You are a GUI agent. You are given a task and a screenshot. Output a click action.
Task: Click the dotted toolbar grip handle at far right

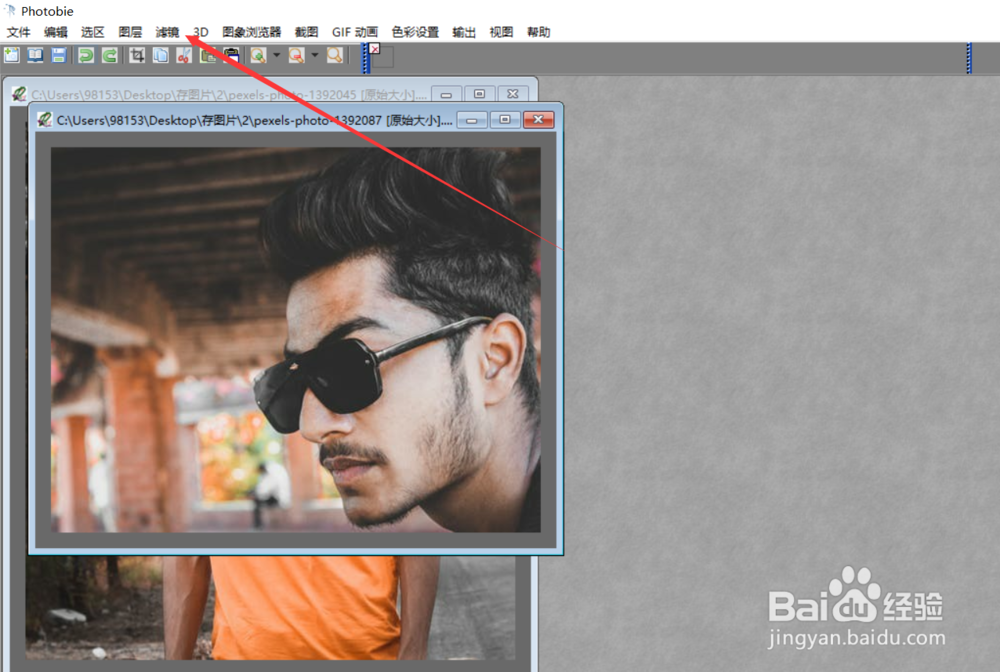(969, 58)
